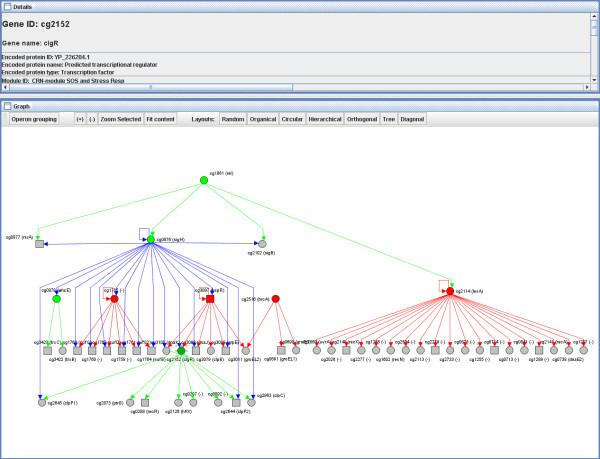The height and width of the screenshot is (459, 600).
Task: Click the Details panel header icon
Action: (6, 6)
